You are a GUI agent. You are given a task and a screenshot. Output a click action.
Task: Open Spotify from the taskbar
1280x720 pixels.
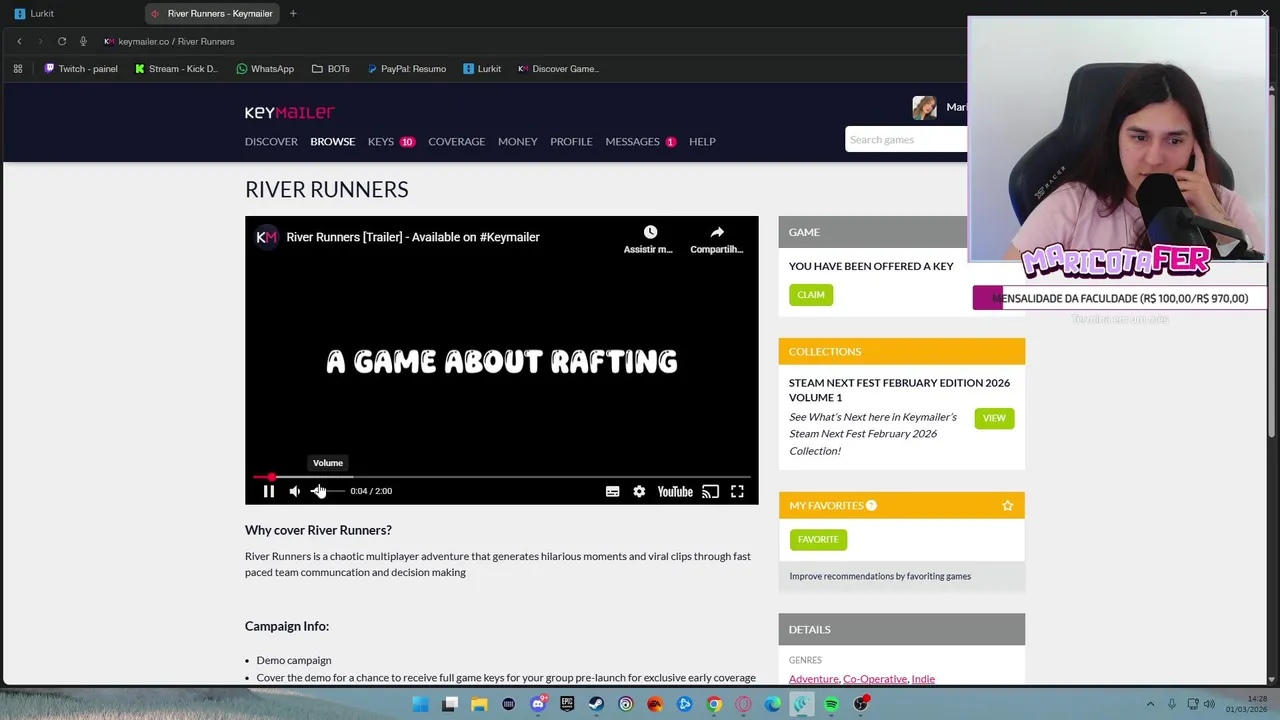(831, 704)
